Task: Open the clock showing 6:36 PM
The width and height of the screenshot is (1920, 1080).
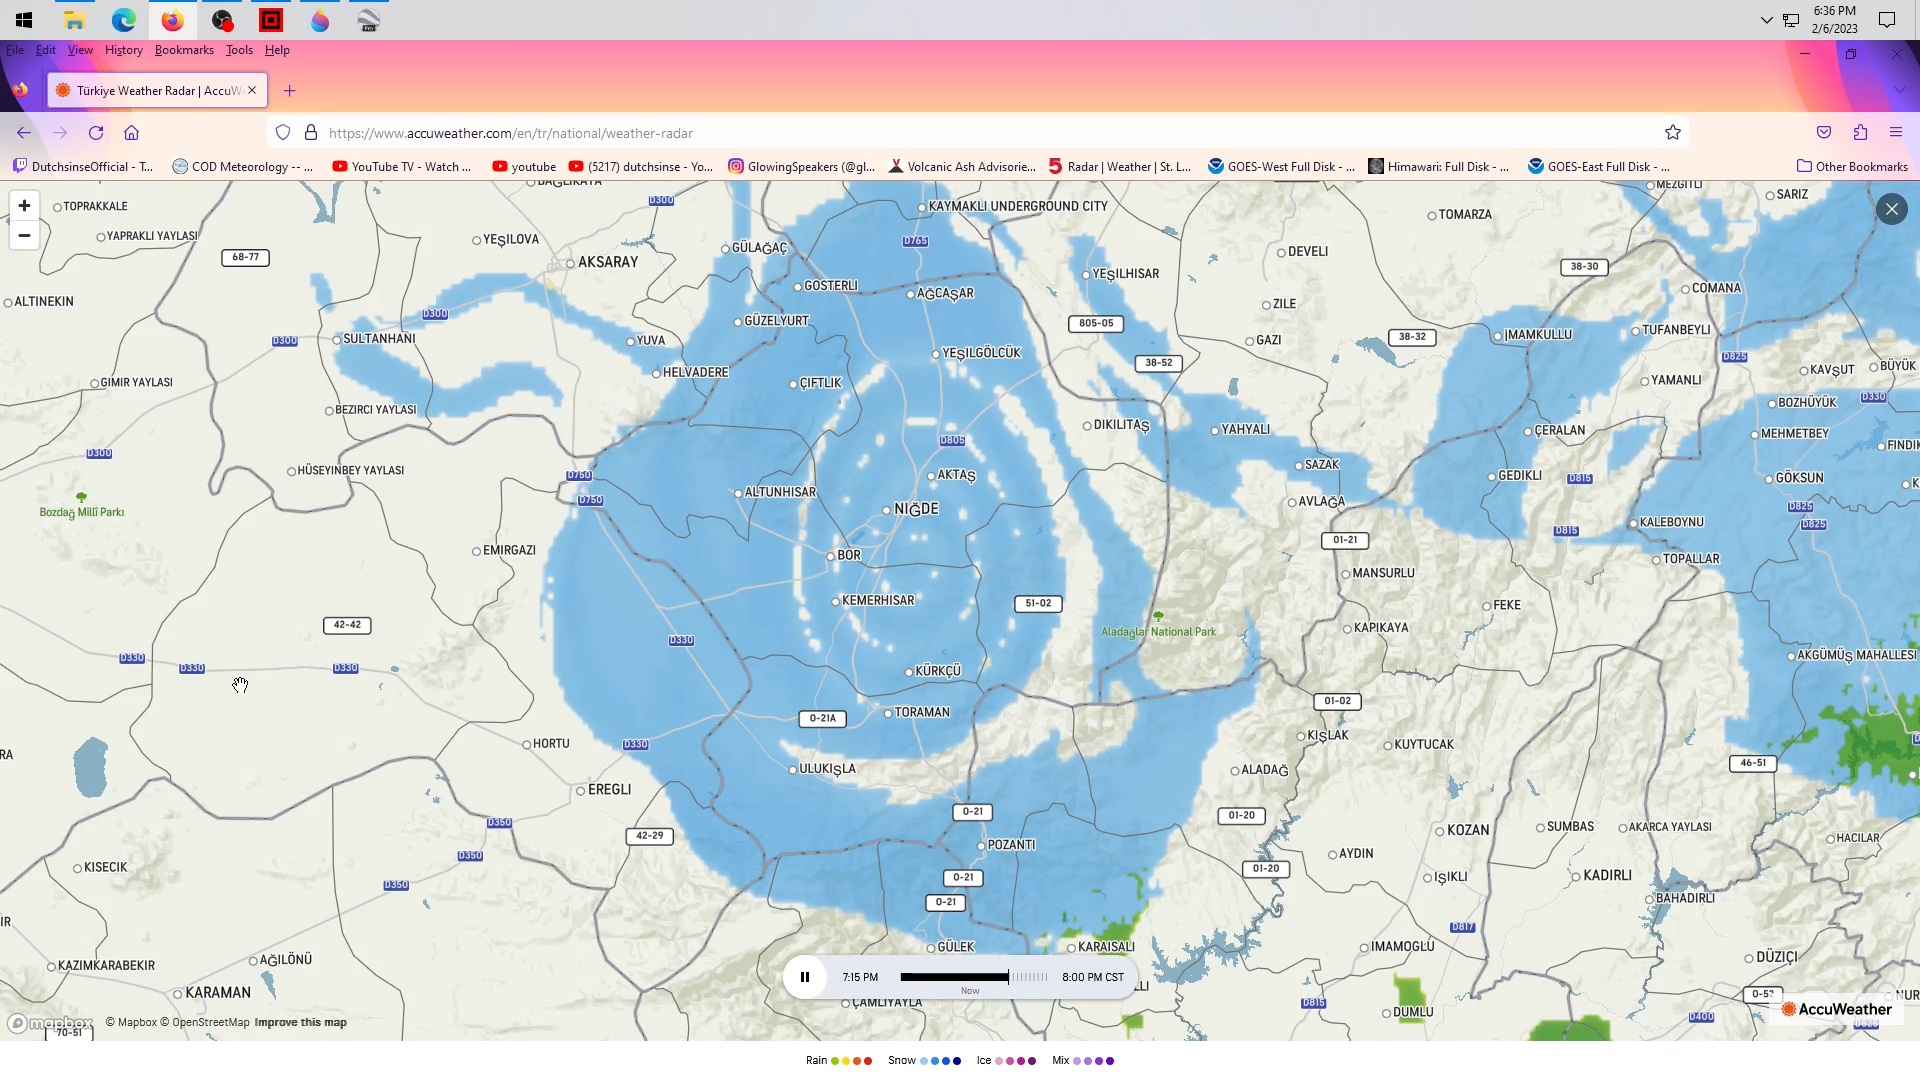Action: click(x=1835, y=20)
